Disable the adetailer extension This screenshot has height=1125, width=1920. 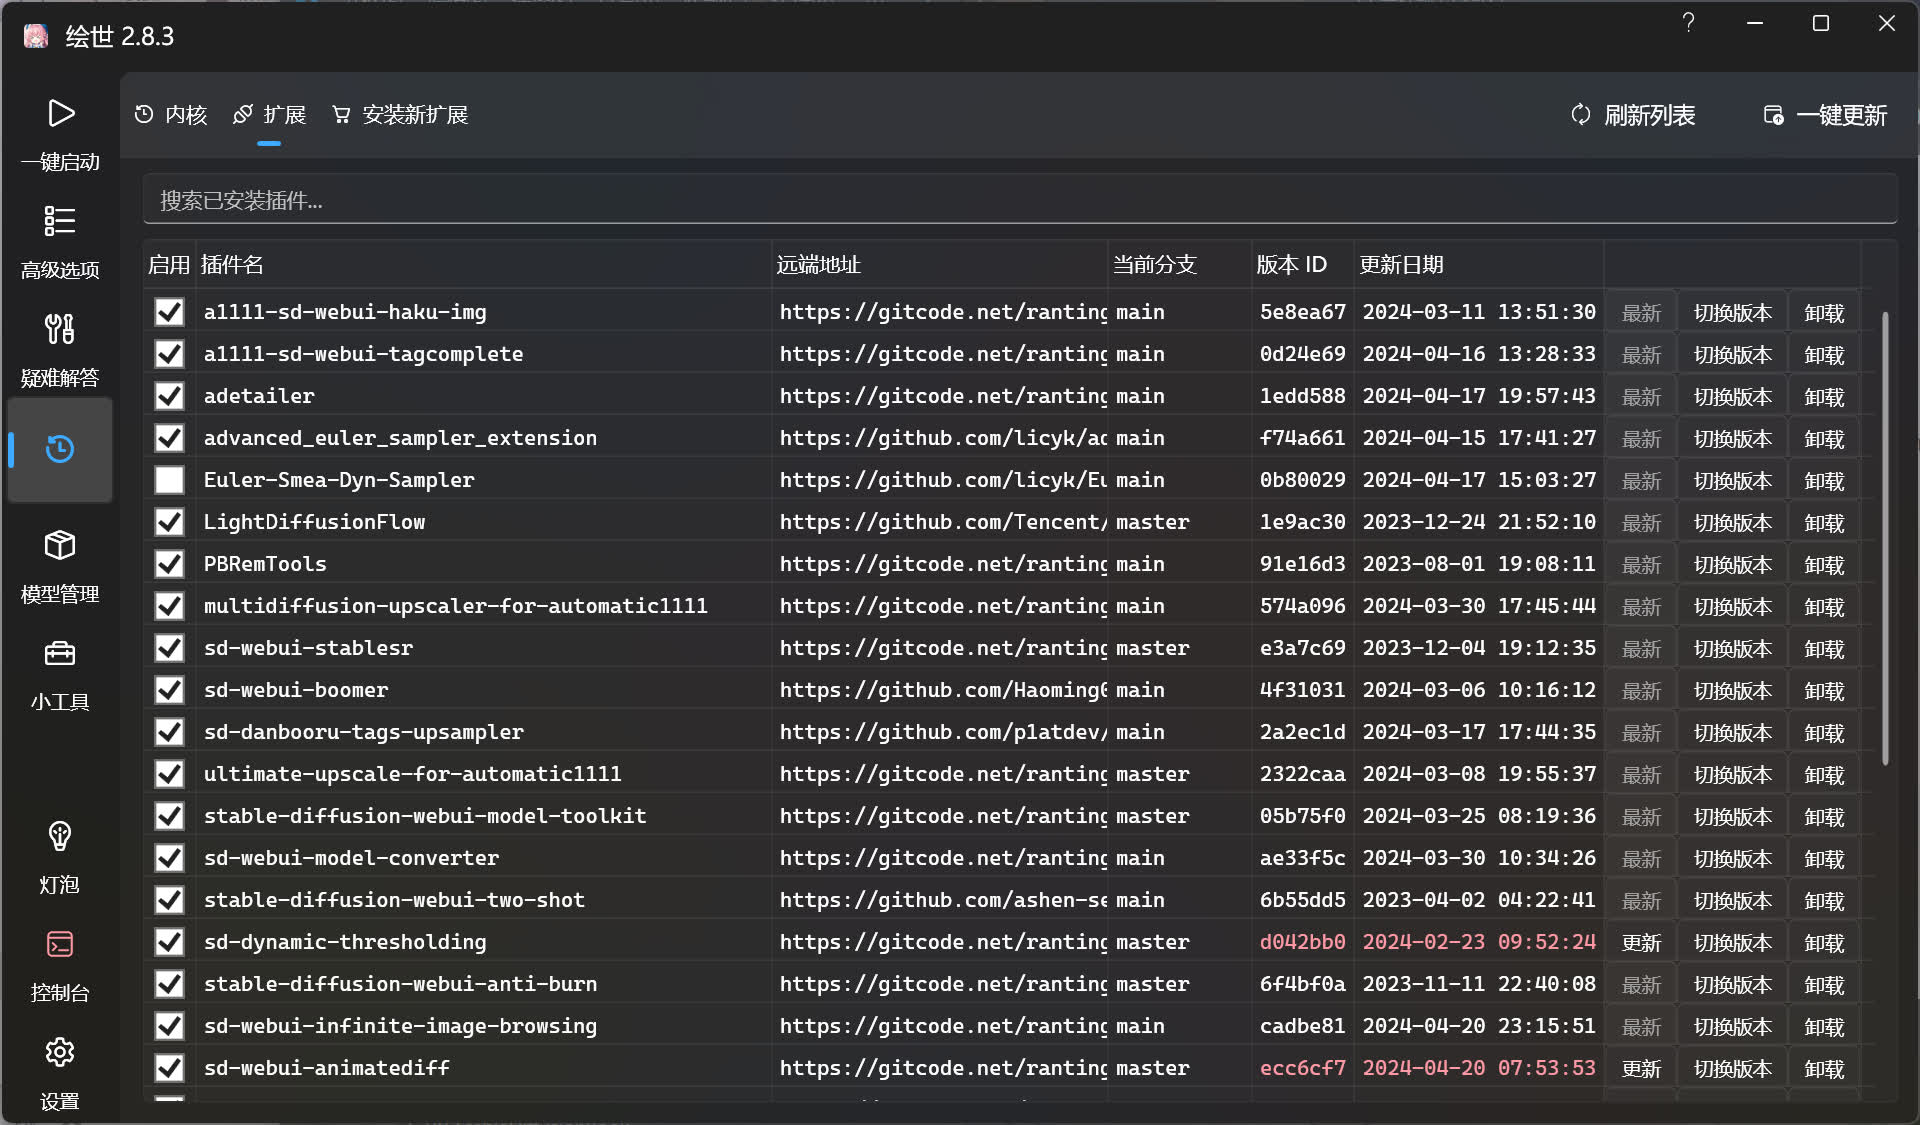pos(169,395)
